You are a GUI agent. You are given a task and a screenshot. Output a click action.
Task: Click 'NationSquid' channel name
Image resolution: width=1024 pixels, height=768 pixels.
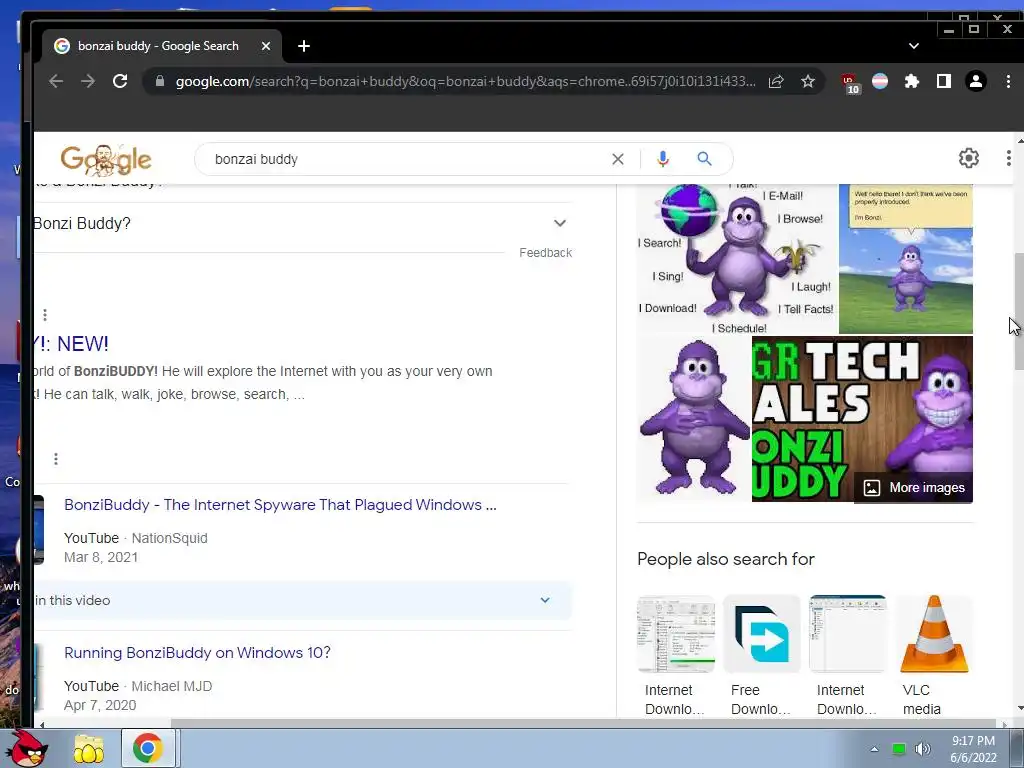170,538
